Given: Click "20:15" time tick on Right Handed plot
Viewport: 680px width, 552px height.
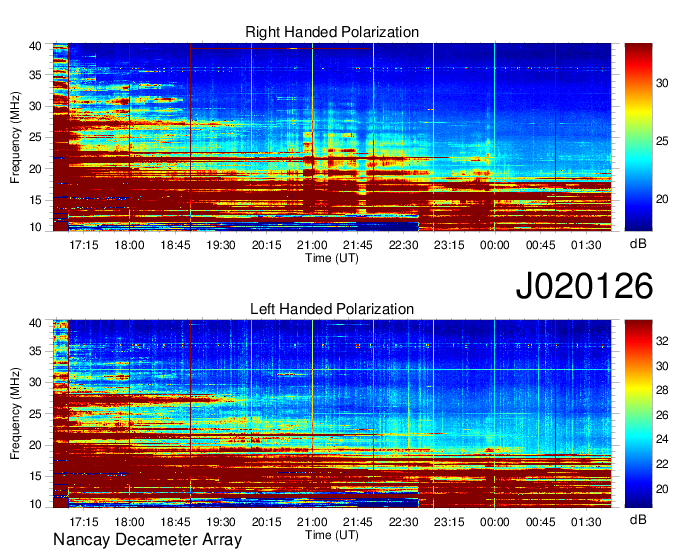Looking at the screenshot, I should 266,245.
